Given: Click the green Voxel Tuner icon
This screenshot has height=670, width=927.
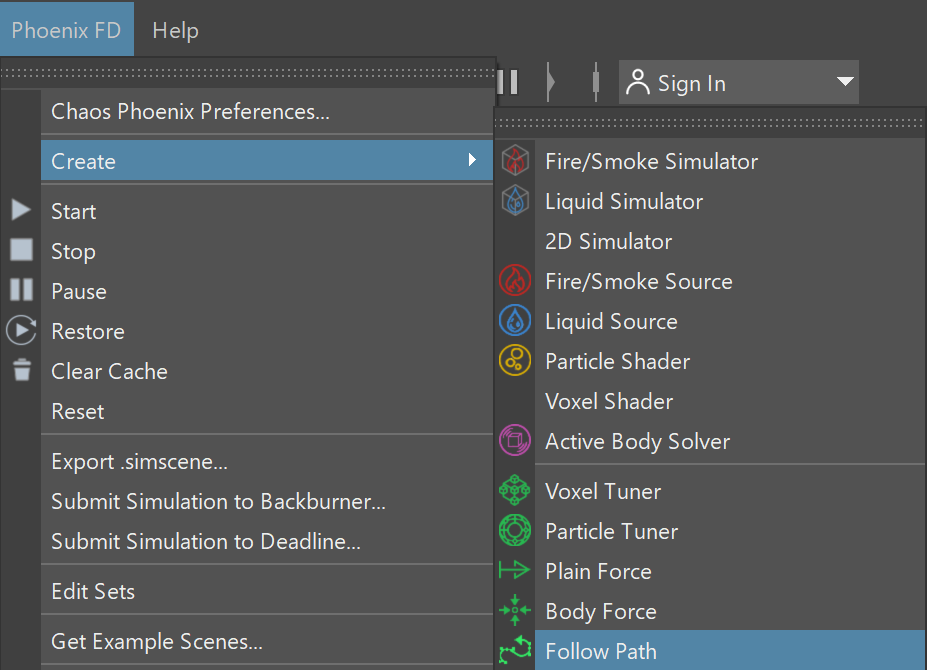Looking at the screenshot, I should coord(515,490).
